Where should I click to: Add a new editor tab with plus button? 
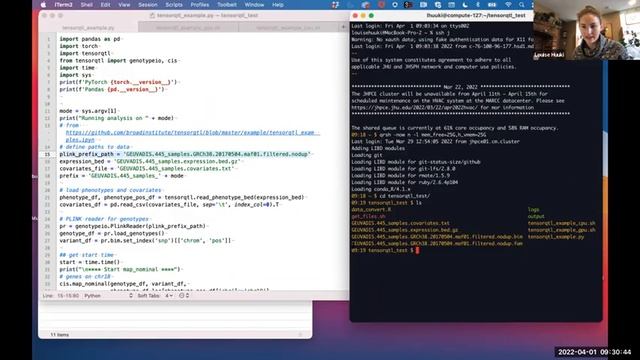tap(343, 27)
